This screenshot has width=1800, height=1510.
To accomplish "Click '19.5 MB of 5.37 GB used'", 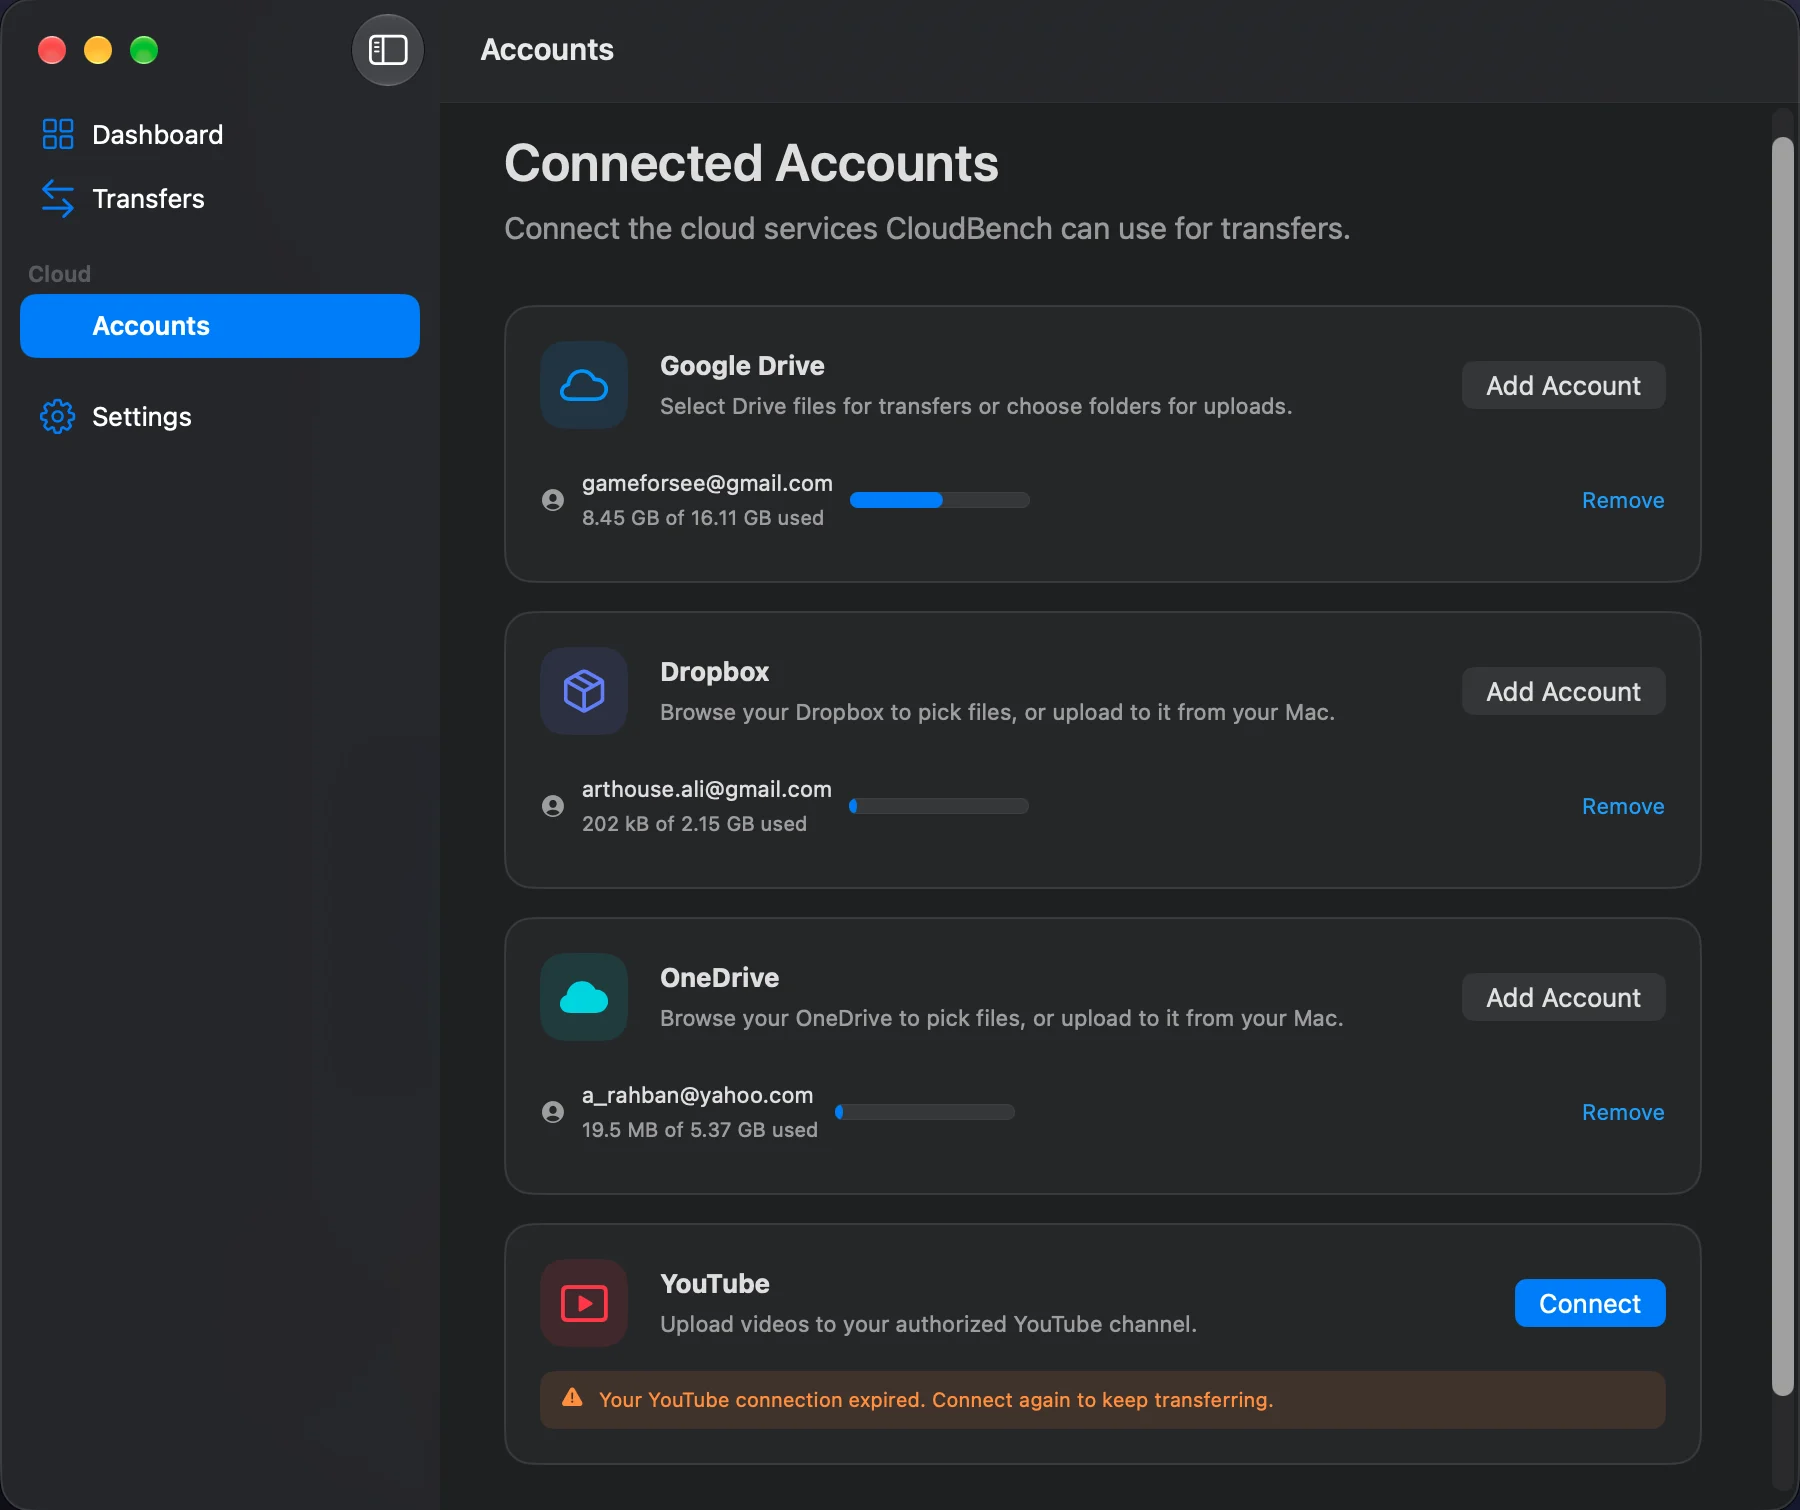I will coord(700,1130).
